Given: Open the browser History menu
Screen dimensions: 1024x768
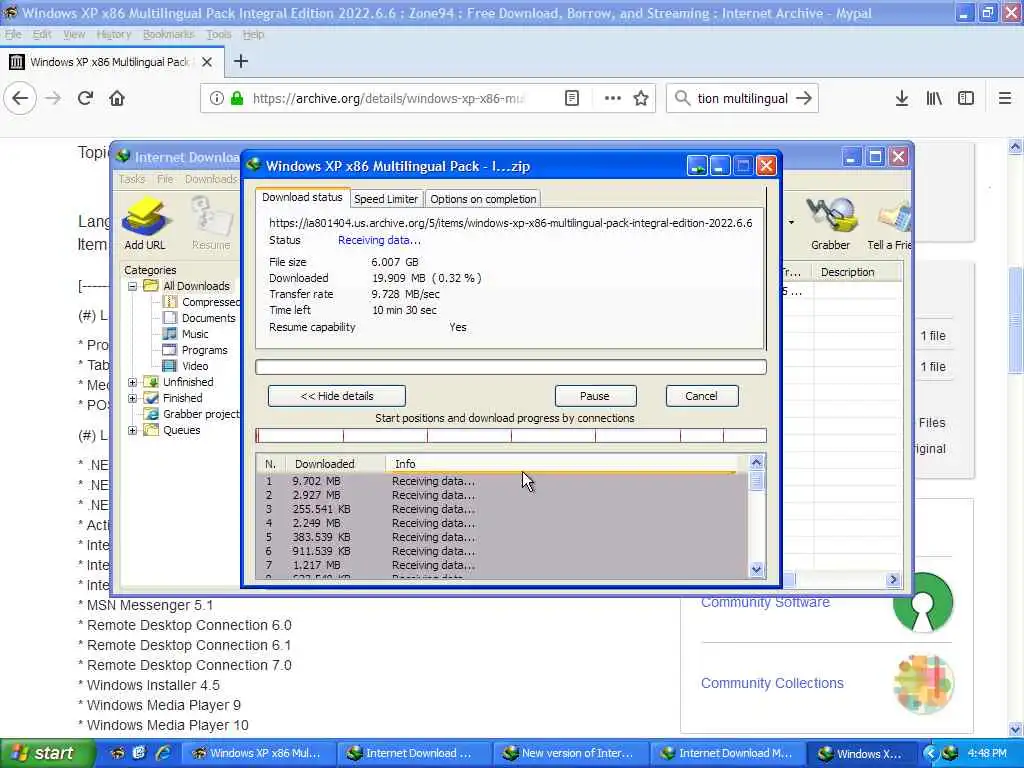Looking at the screenshot, I should [x=114, y=35].
